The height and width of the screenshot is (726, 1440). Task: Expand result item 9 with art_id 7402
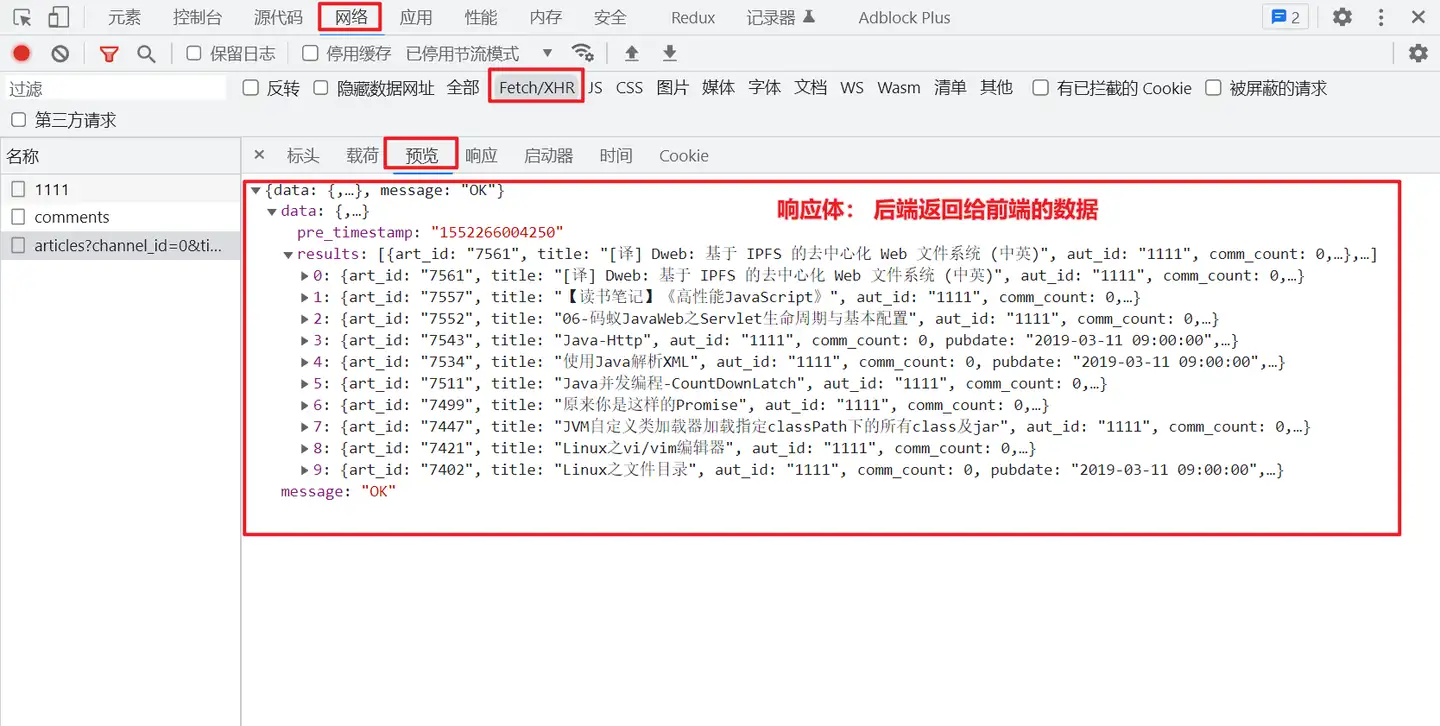[x=305, y=470]
